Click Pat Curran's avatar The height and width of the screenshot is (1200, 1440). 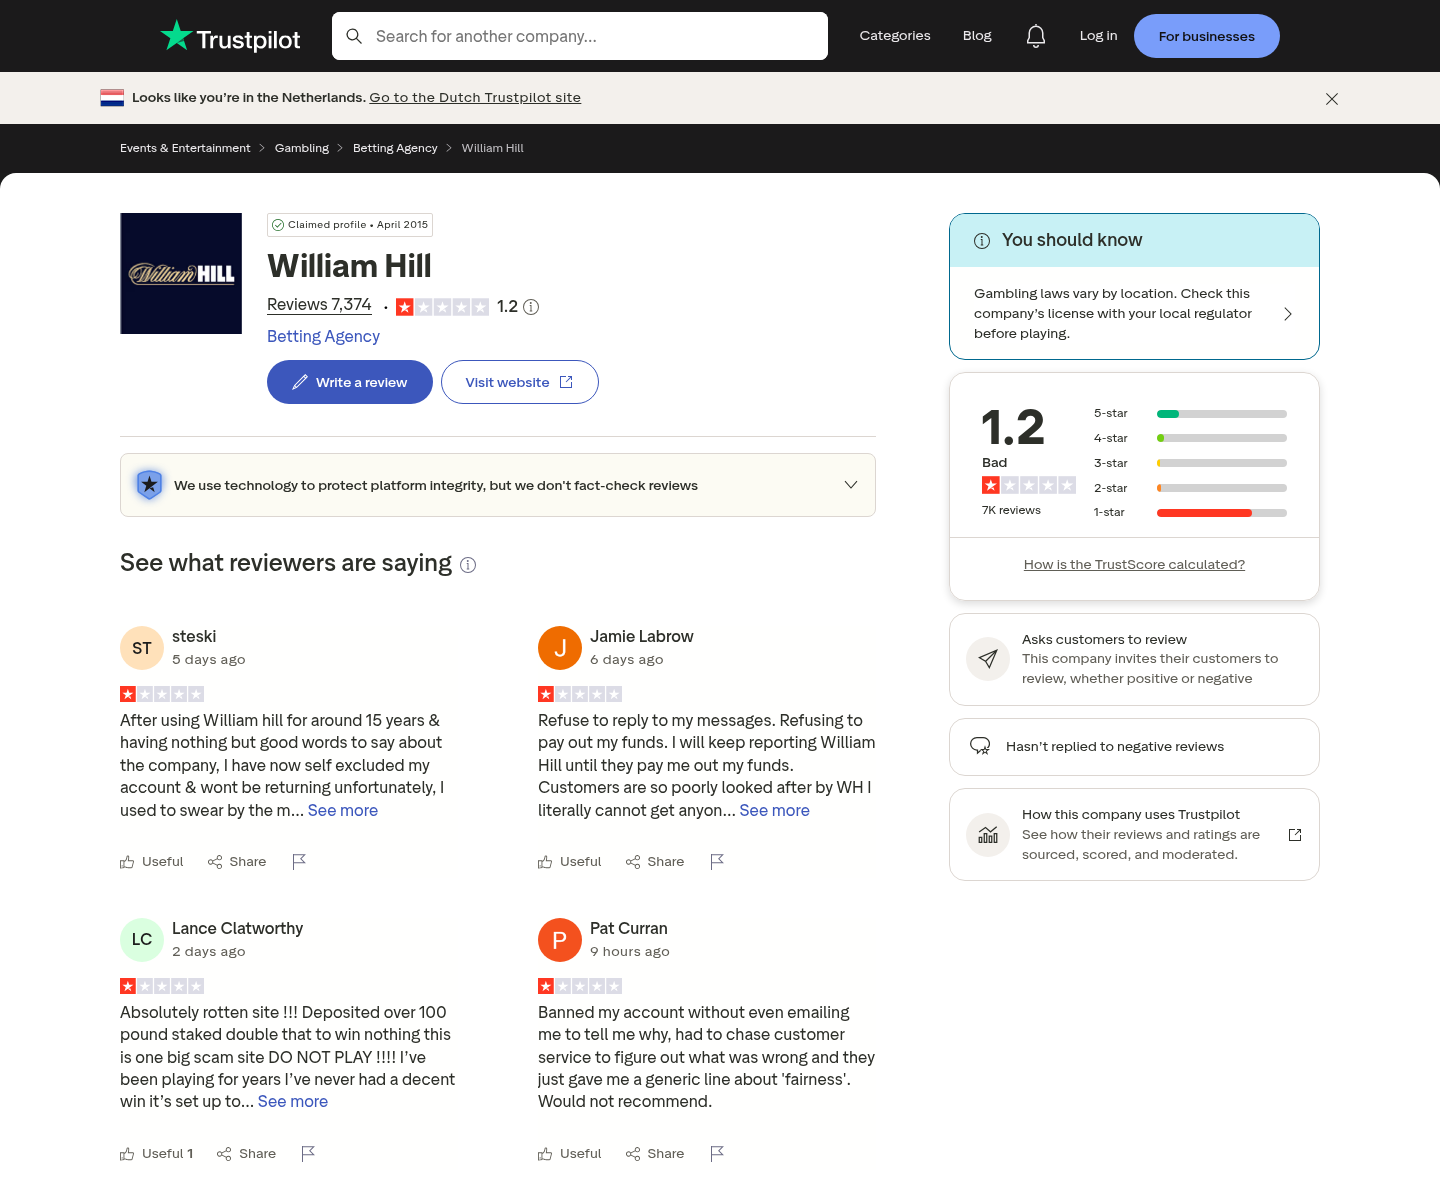coord(560,940)
